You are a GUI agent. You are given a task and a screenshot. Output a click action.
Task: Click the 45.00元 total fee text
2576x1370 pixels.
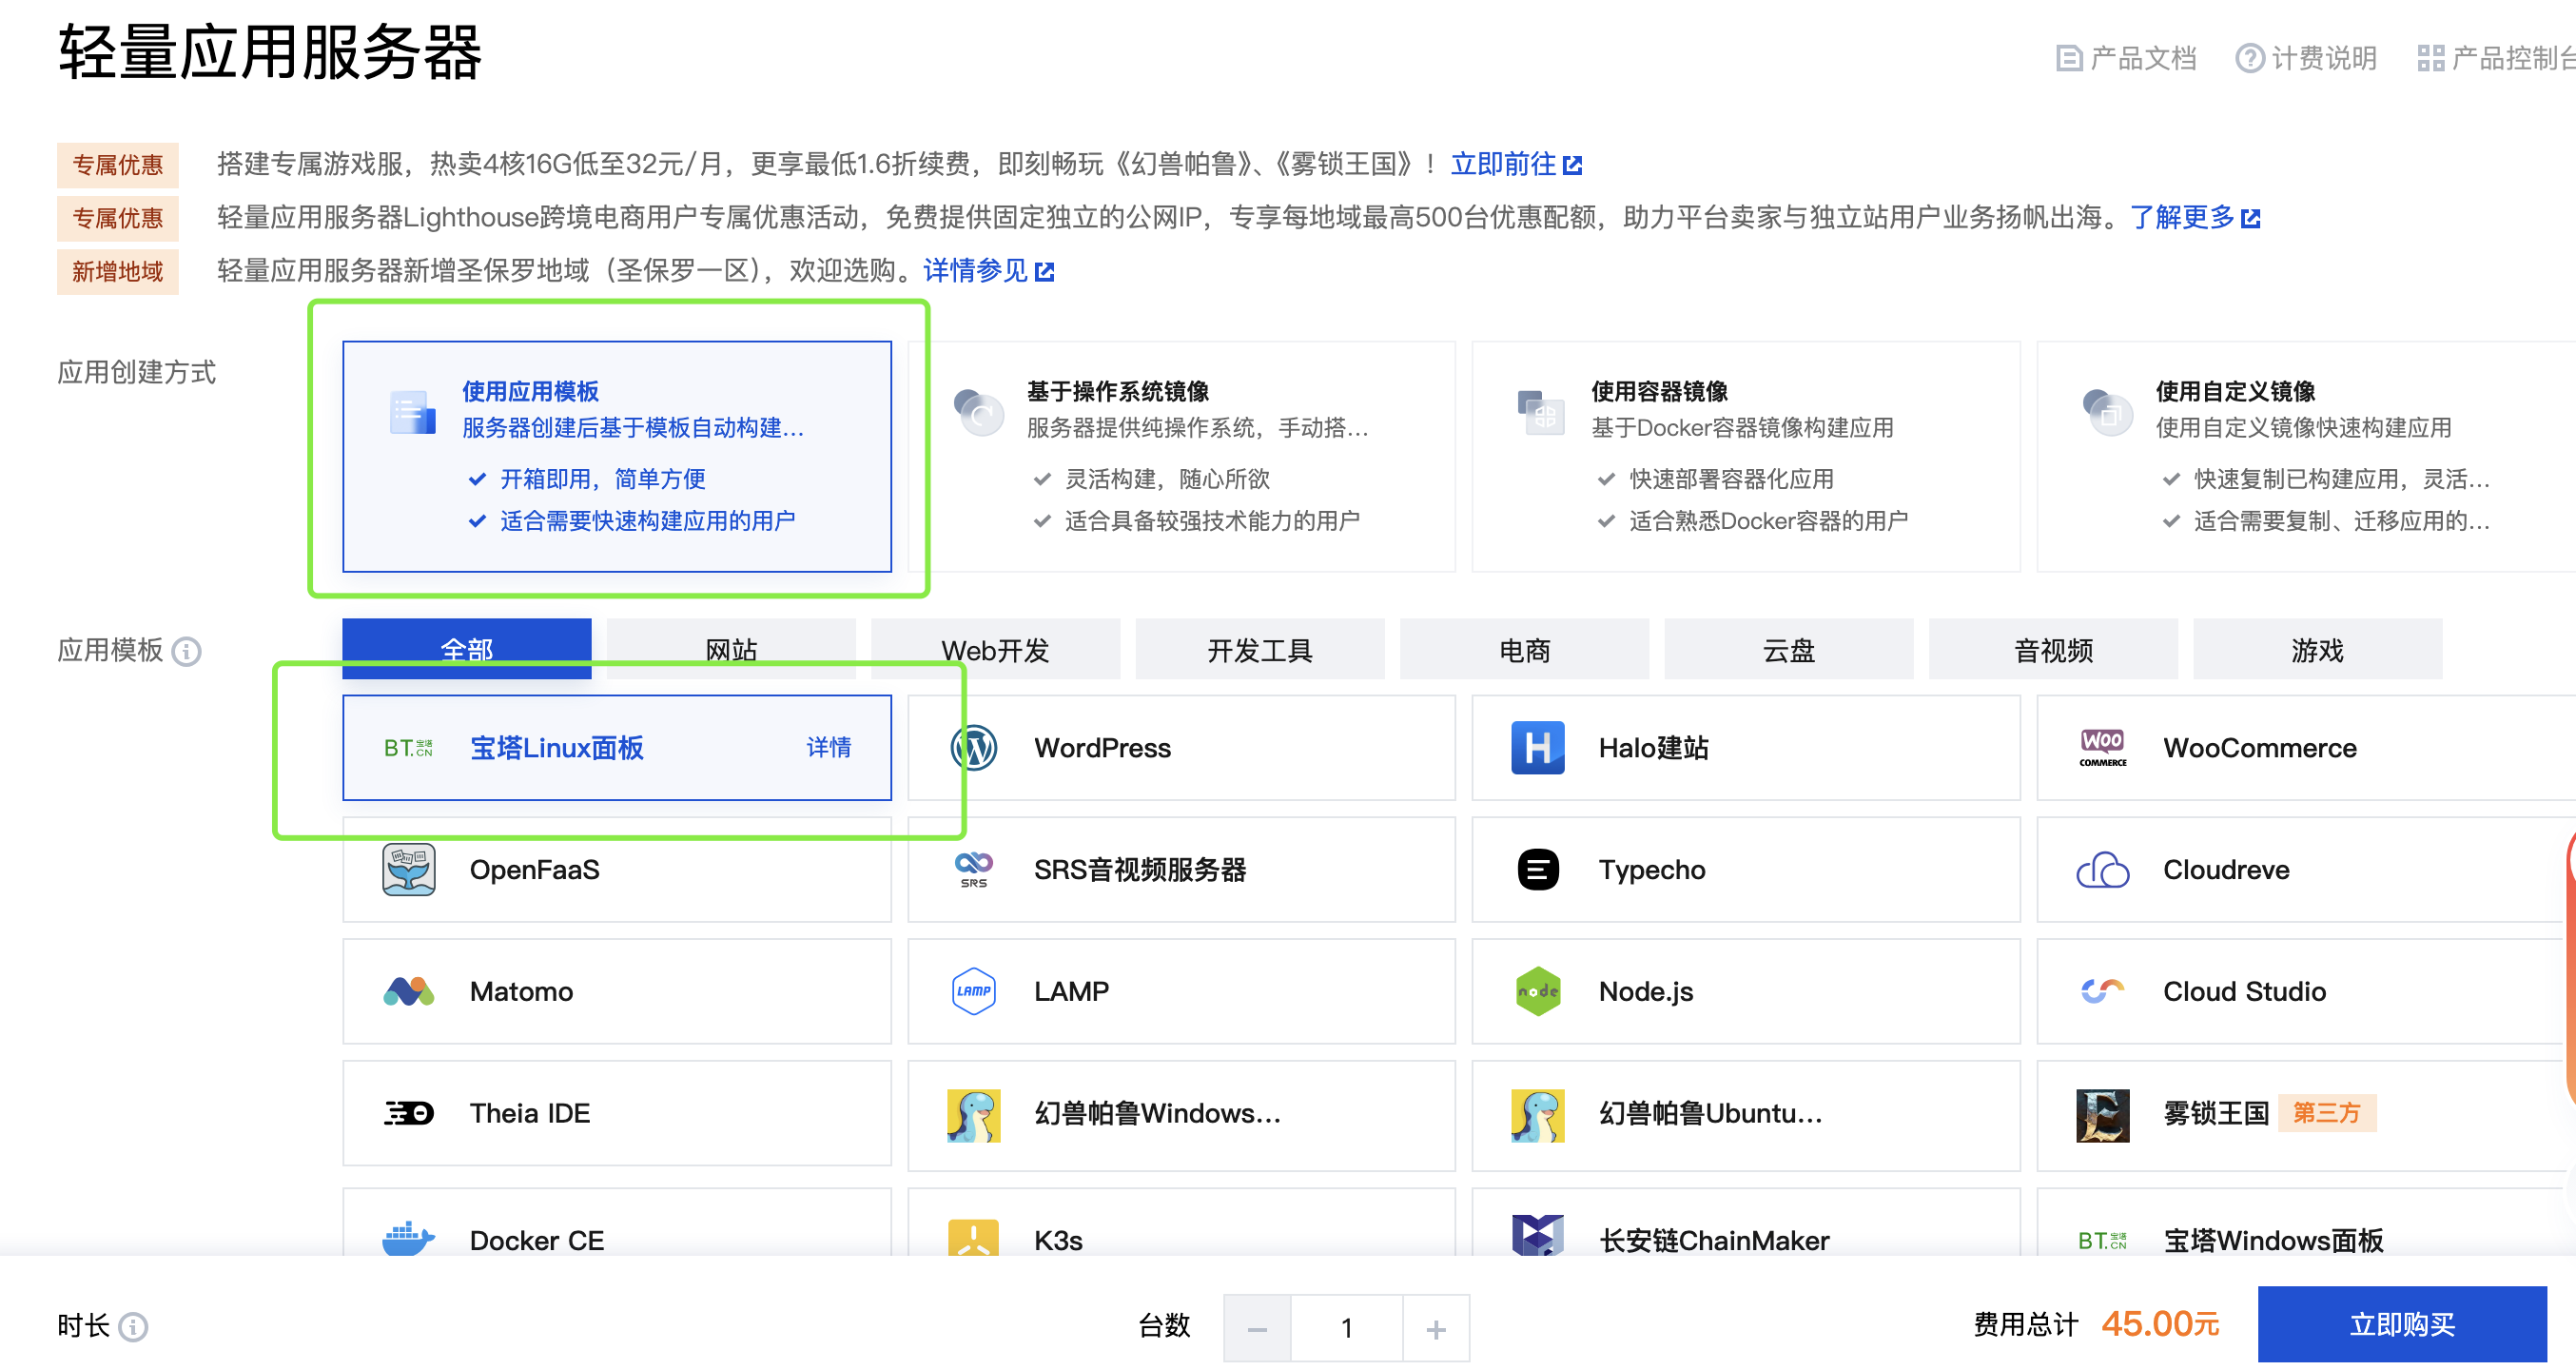click(x=2159, y=1324)
